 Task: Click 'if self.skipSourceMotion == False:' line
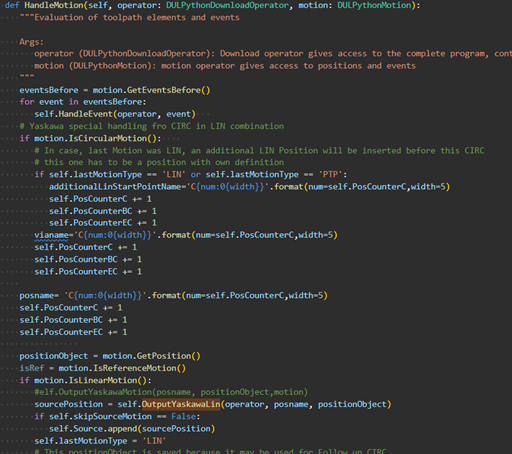(117, 417)
